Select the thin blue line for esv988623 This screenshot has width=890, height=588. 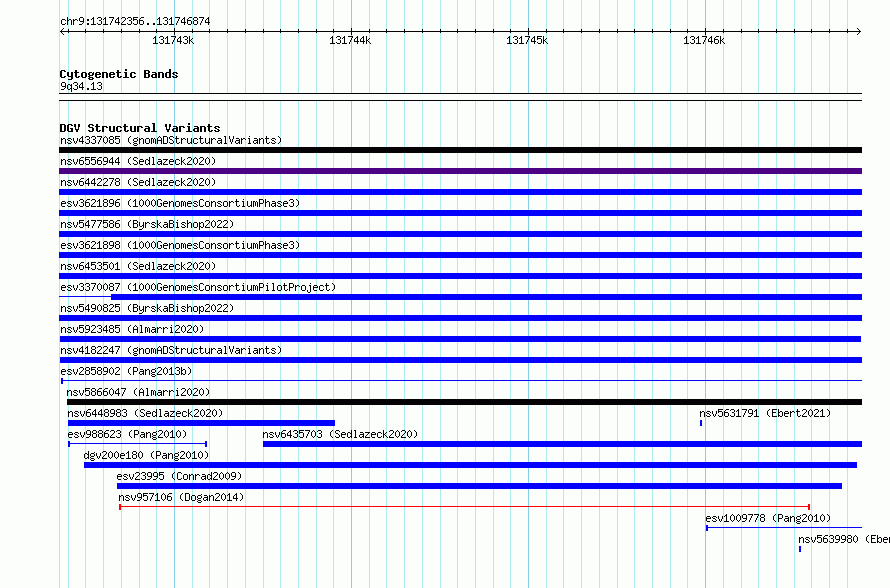click(137, 444)
